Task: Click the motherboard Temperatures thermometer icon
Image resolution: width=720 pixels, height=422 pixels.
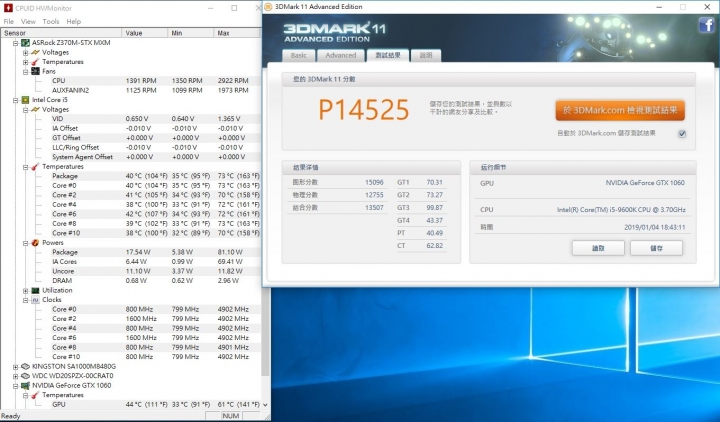Action: pyautogui.click(x=35, y=62)
